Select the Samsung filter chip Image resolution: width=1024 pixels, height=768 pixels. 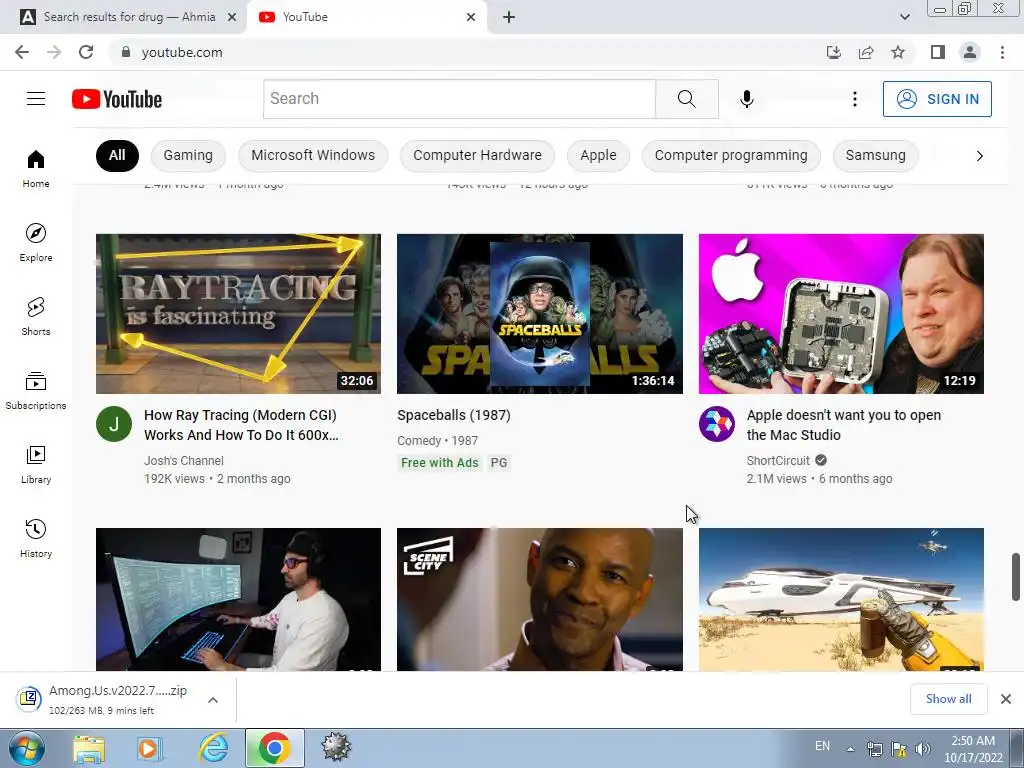[876, 155]
